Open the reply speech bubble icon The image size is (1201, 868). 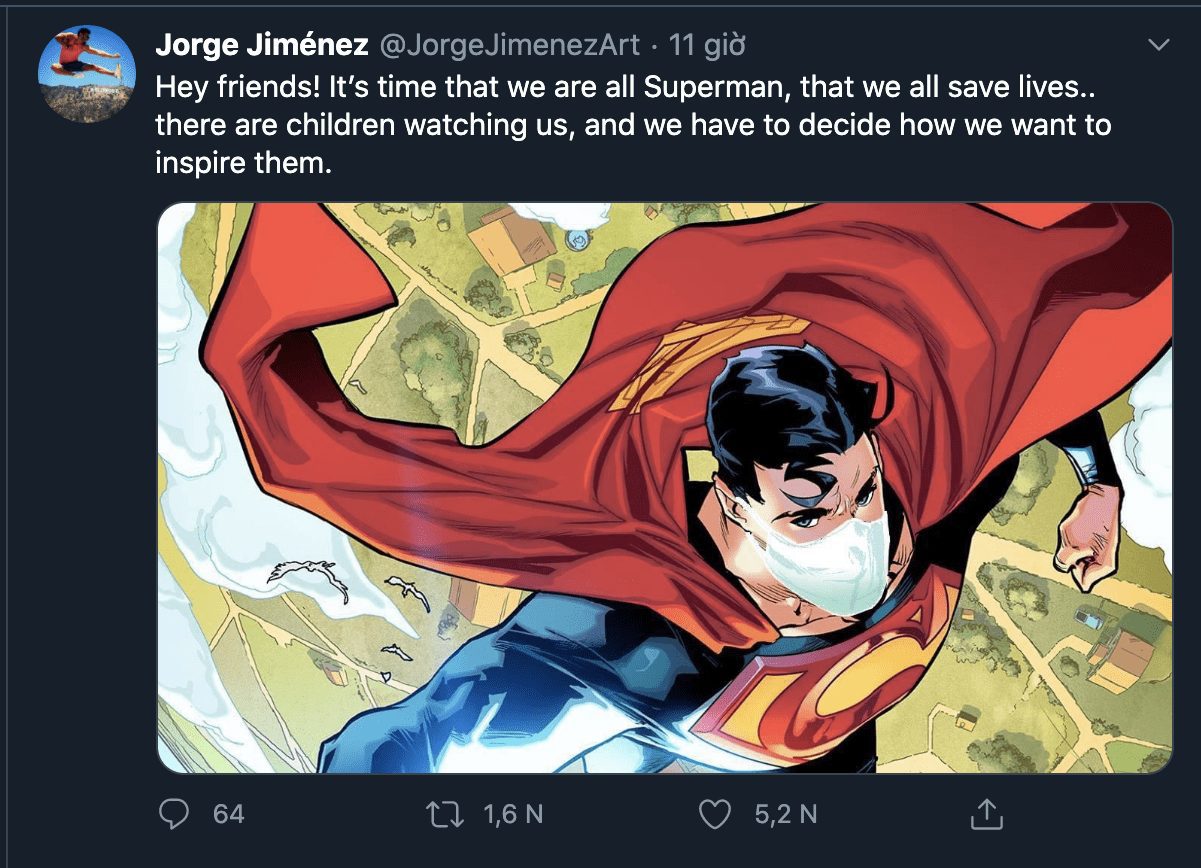coord(174,814)
